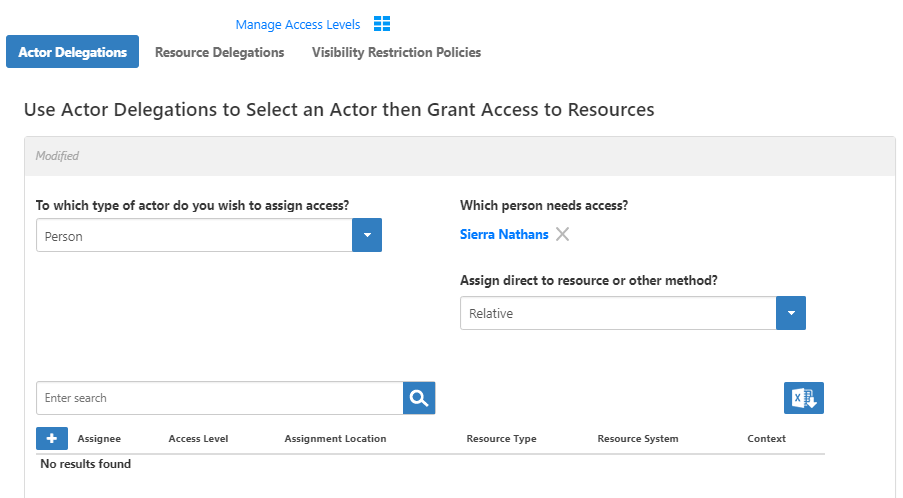Click the Manage Access Levels grid icon
The height and width of the screenshot is (498, 903).
click(382, 24)
